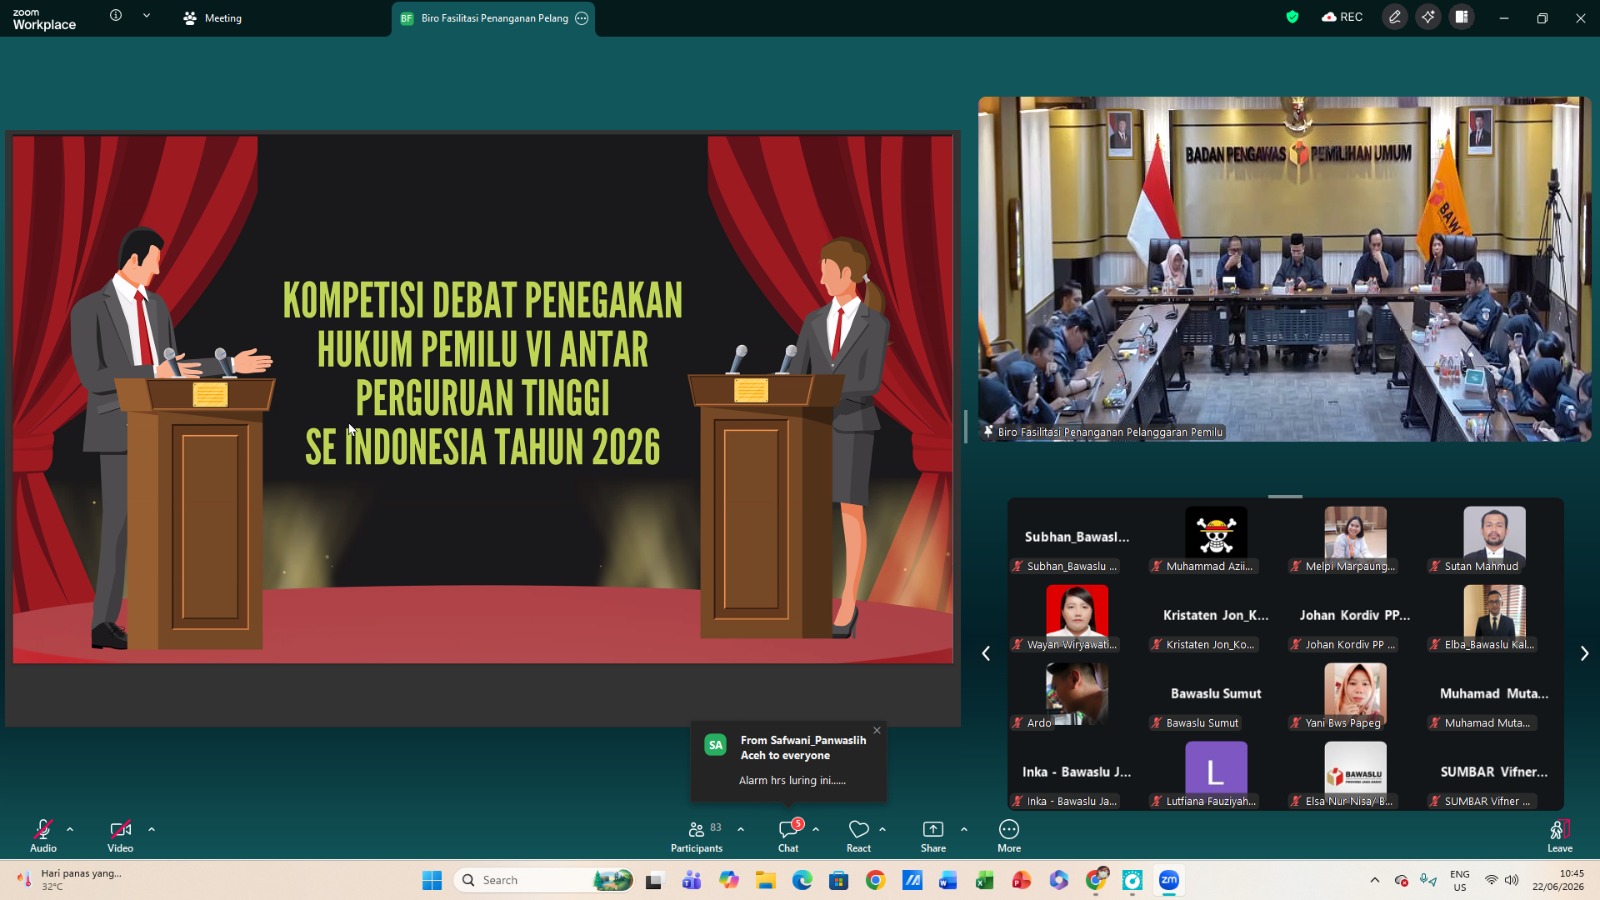Select Melpi Marpaung participant tile

click(x=1355, y=540)
